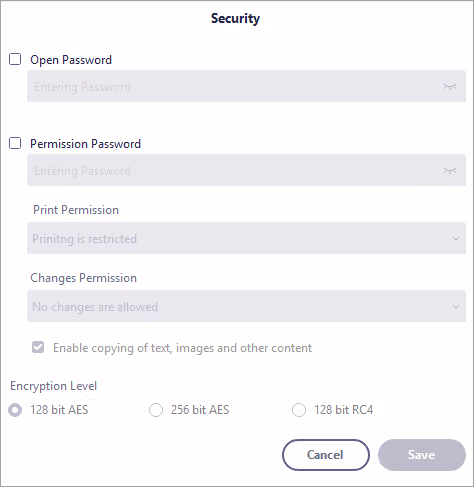The image size is (474, 487).
Task: Select 128 bit AES encryption
Action: pyautogui.click(x=15, y=410)
